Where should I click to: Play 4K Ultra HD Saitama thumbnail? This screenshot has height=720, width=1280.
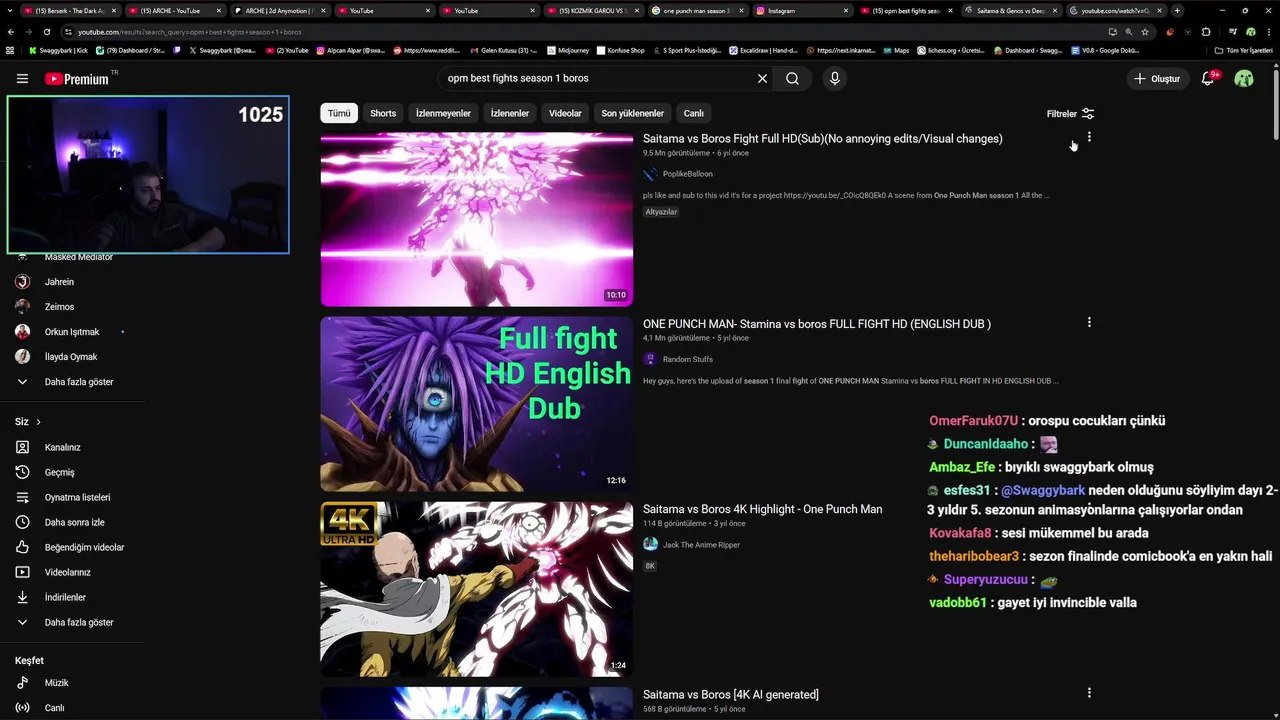(x=476, y=589)
